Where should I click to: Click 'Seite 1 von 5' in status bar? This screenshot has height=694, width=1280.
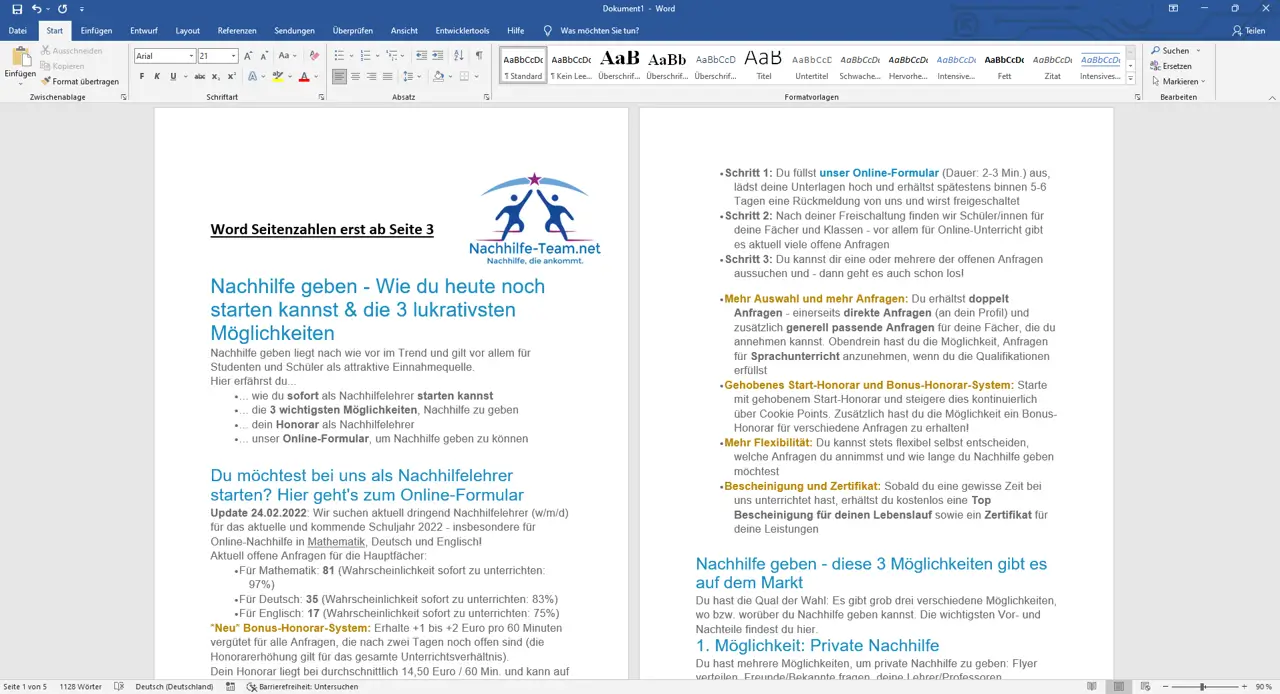pos(25,687)
